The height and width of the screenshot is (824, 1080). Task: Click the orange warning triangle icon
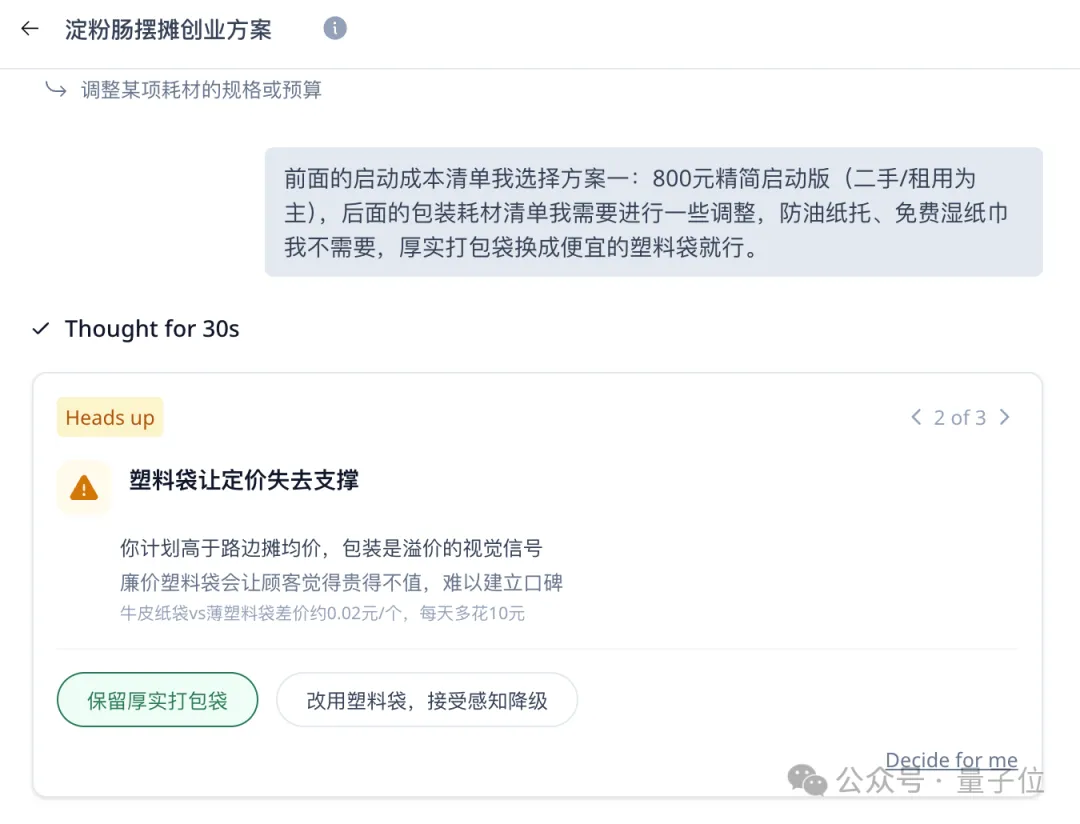pos(84,488)
